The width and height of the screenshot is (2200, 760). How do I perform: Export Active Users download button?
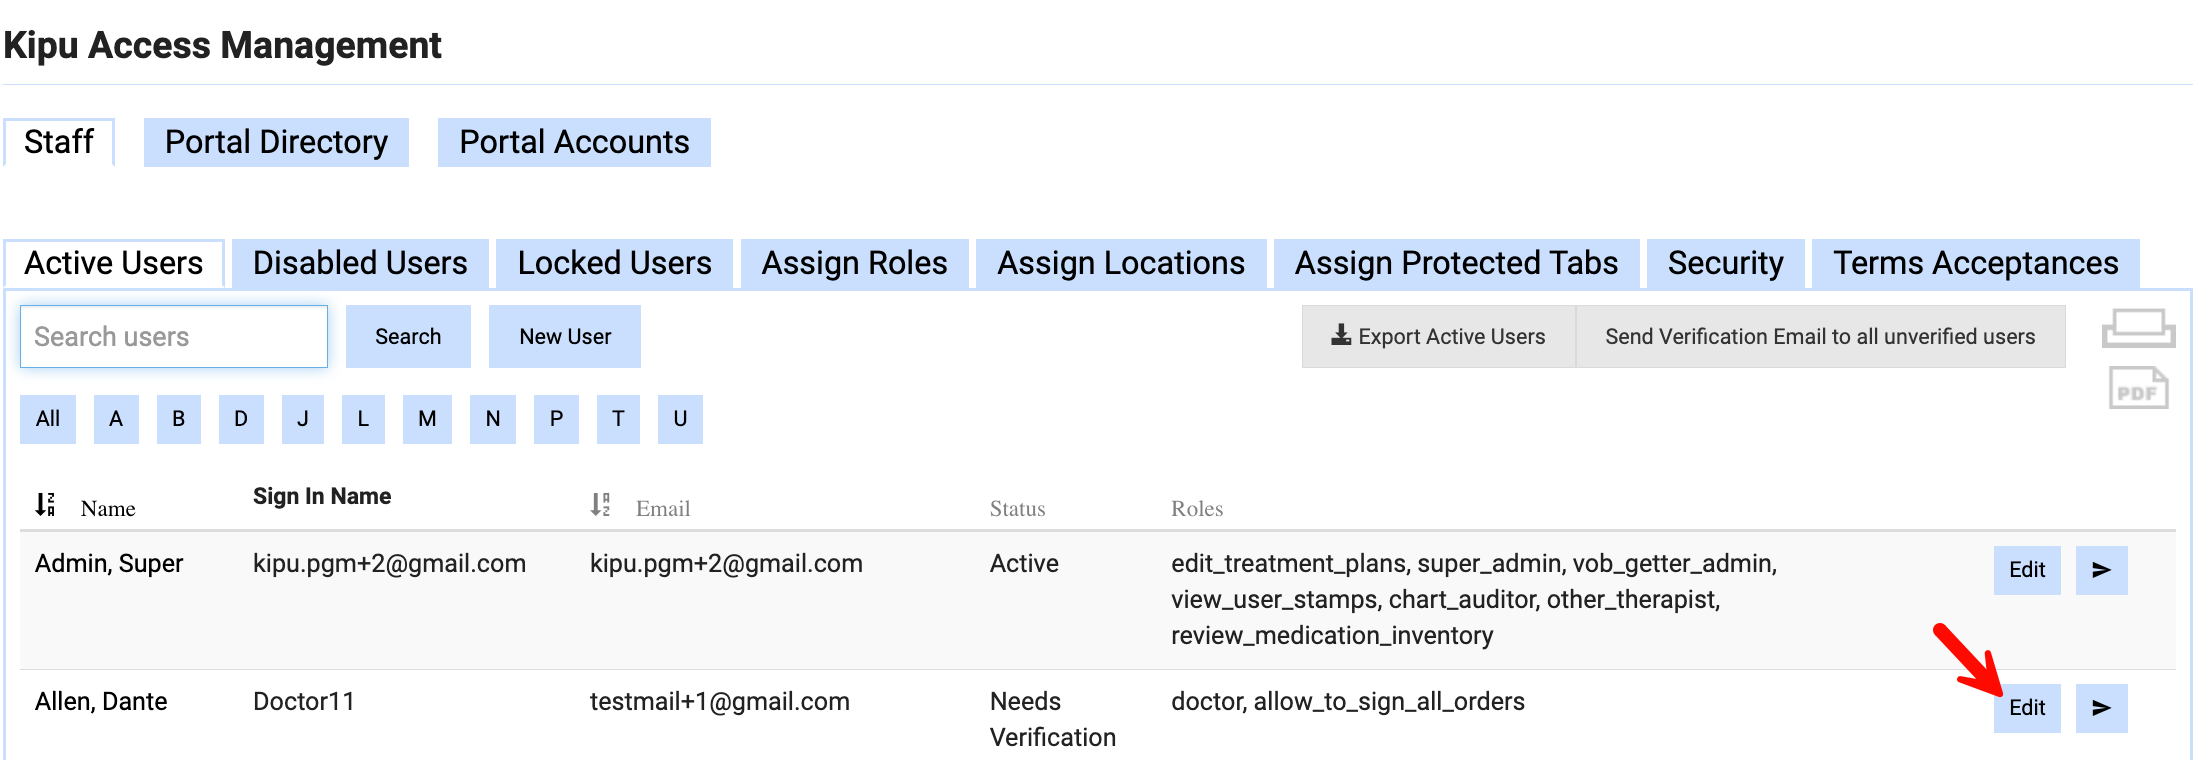(1438, 337)
